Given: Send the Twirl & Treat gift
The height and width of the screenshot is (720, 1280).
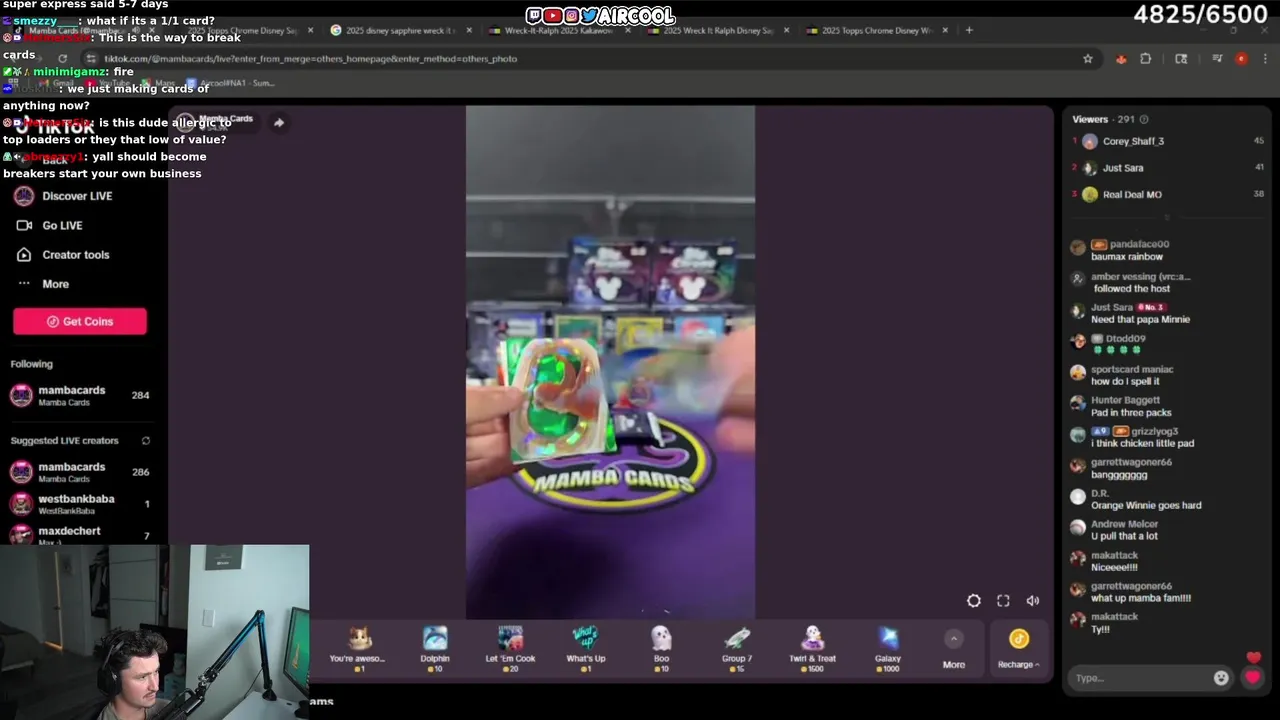Looking at the screenshot, I should pos(812,647).
